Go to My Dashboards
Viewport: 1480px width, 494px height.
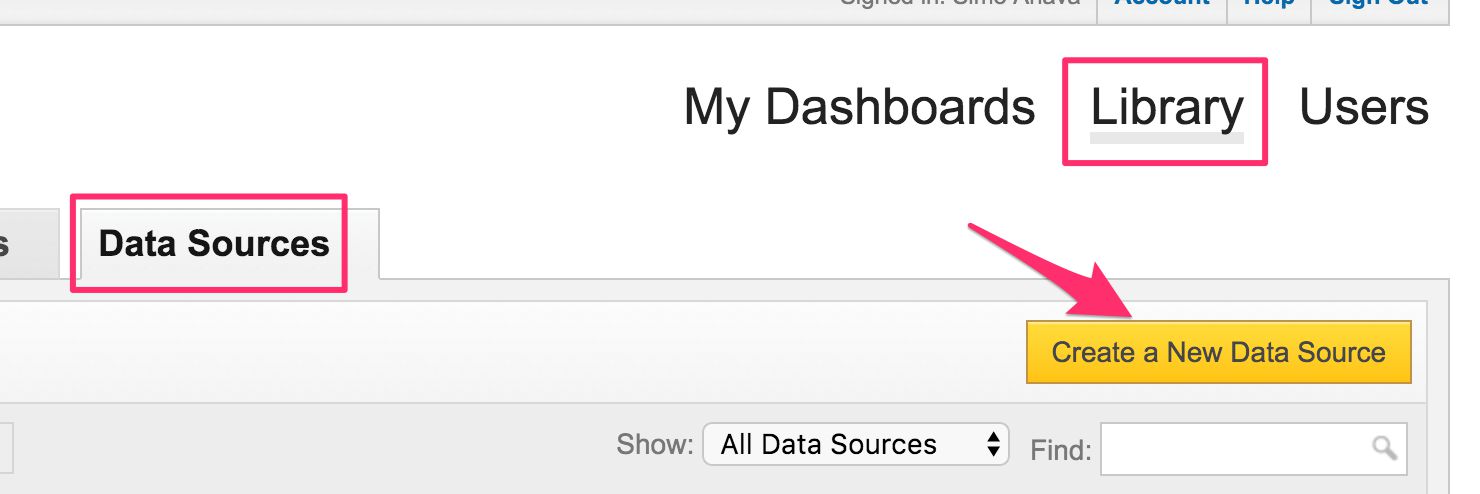pos(859,107)
